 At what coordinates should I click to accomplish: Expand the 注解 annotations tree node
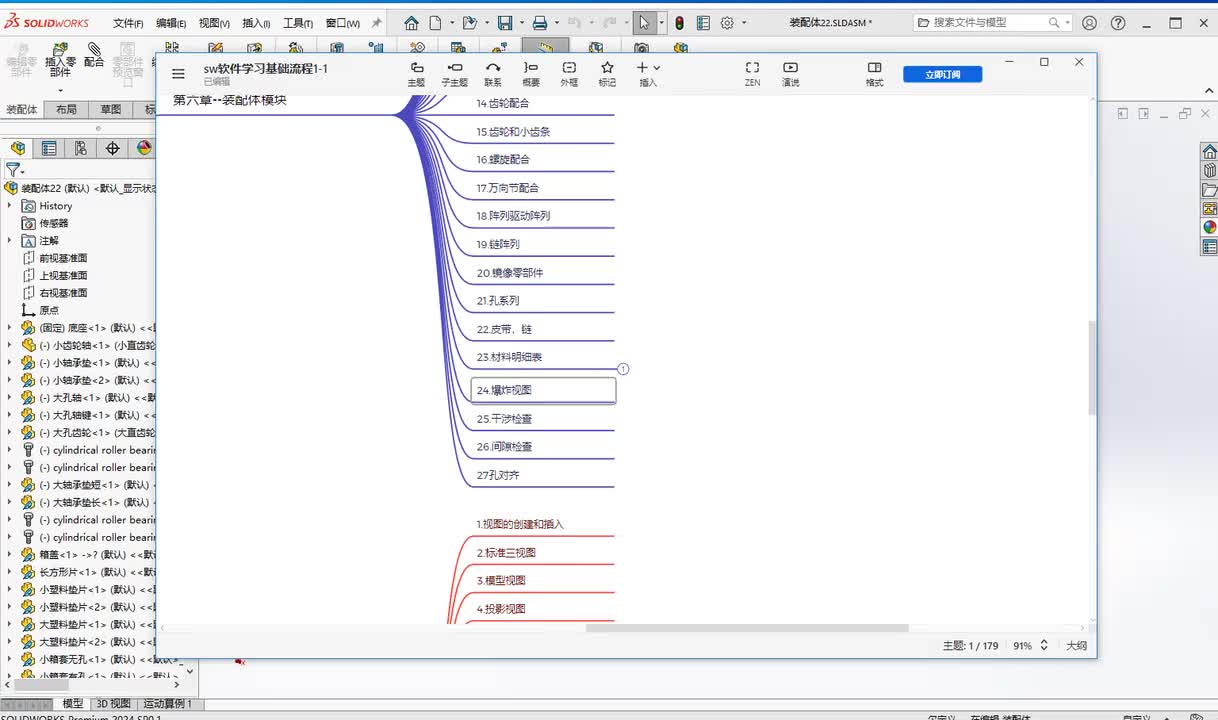(10, 240)
